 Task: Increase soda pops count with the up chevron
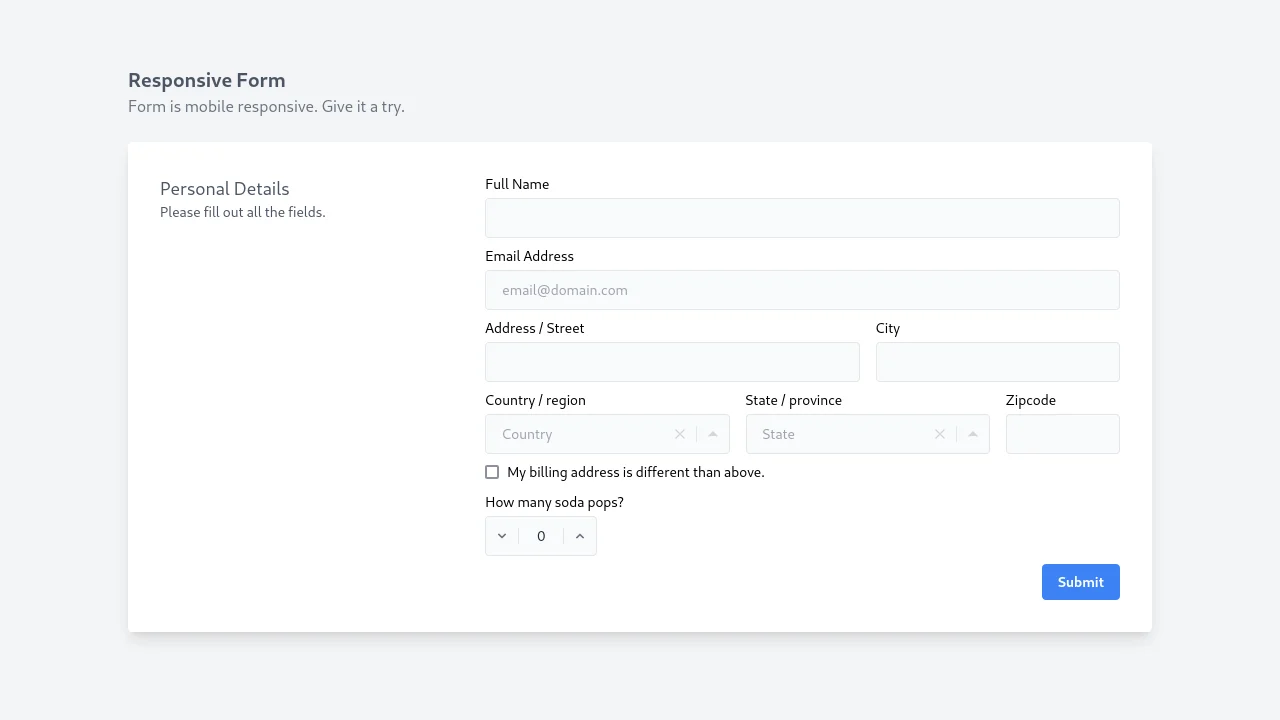580,536
